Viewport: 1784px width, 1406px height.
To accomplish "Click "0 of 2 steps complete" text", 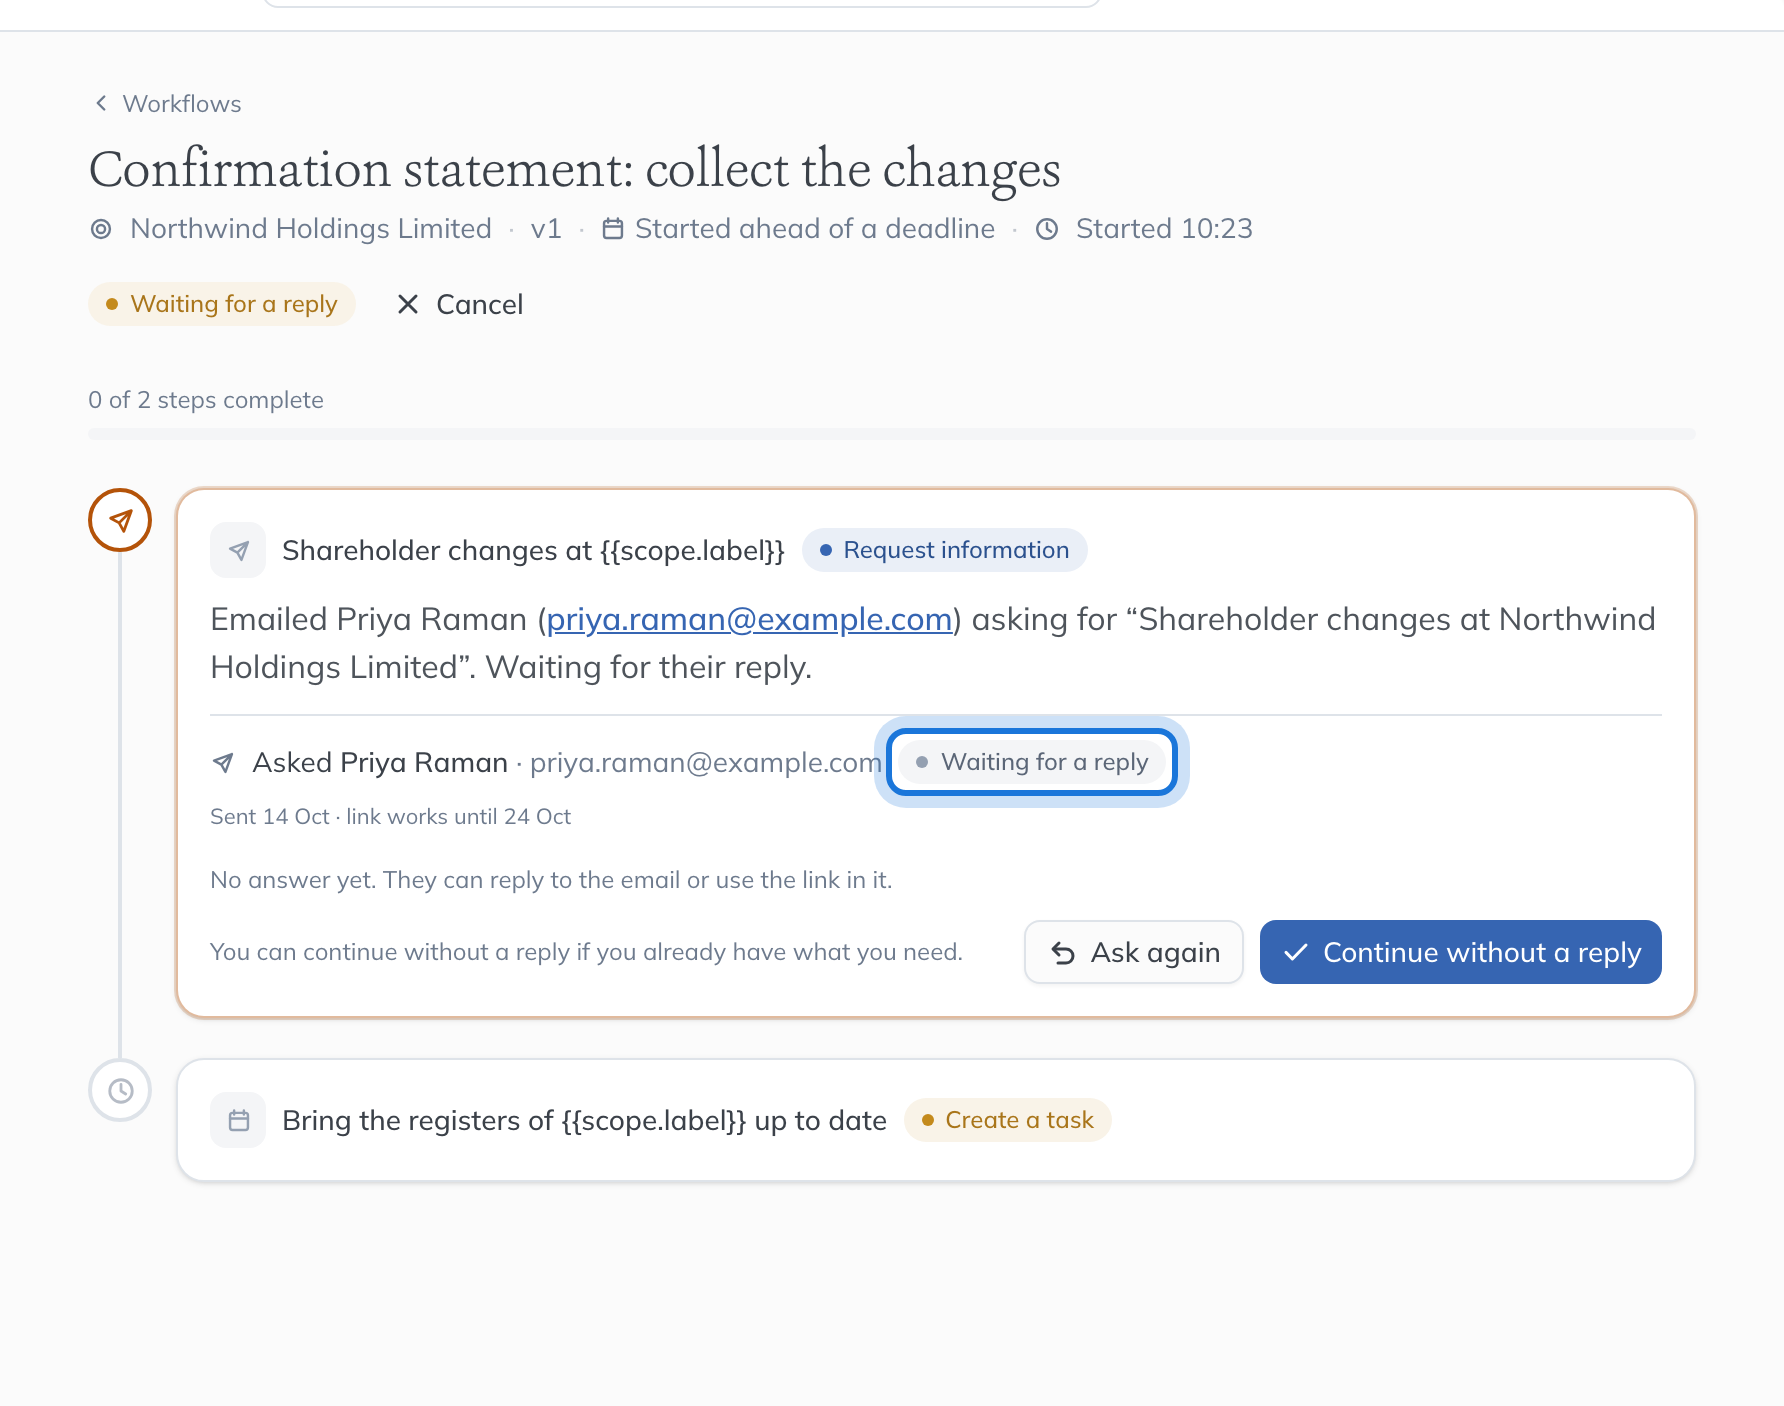I will tap(206, 400).
